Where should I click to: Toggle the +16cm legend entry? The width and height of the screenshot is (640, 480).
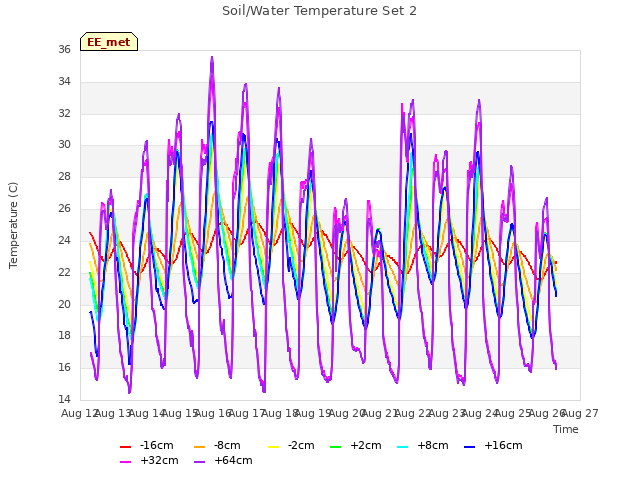(x=493, y=445)
